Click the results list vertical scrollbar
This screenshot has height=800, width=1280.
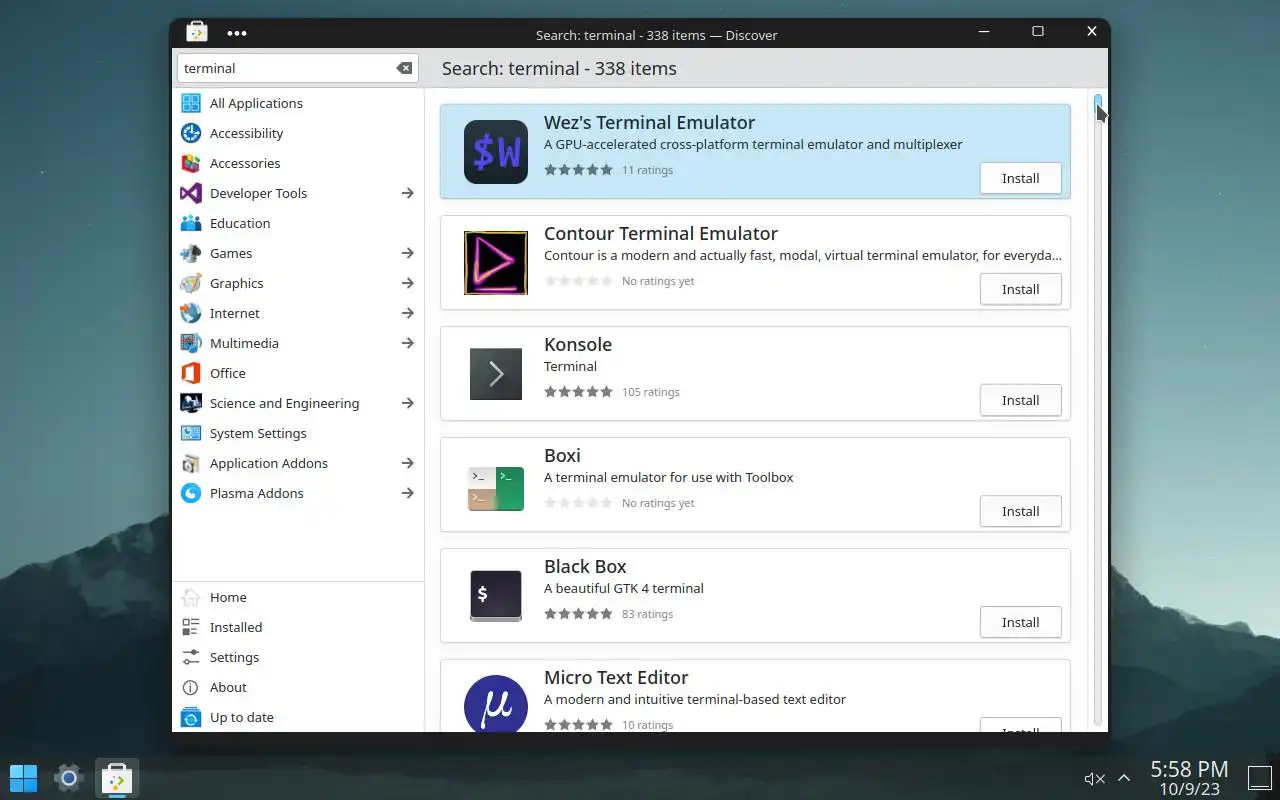pyautogui.click(x=1098, y=410)
